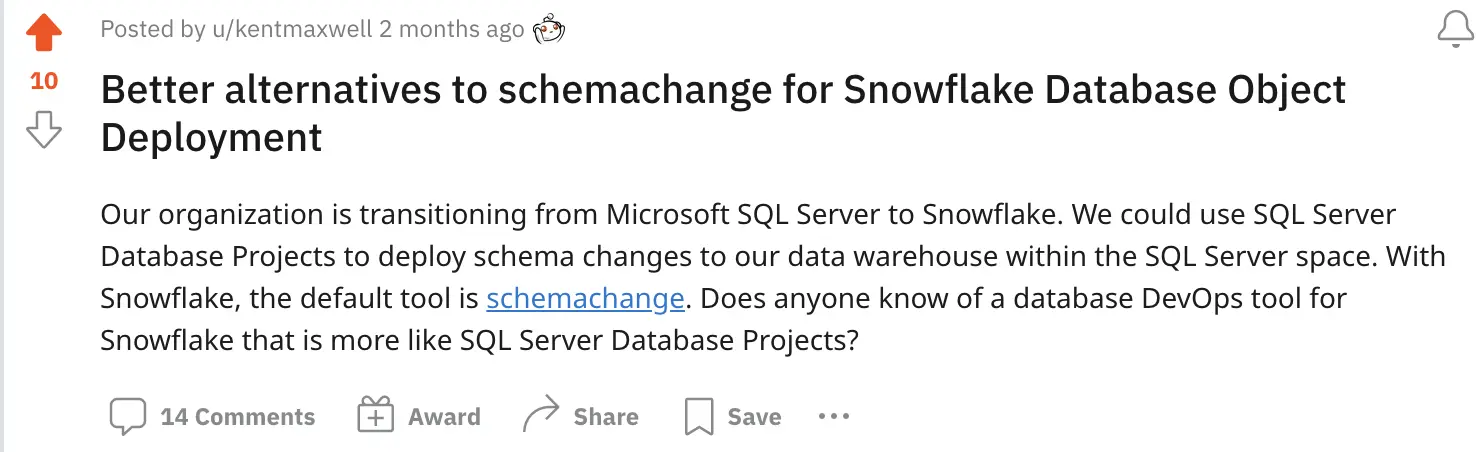1476x452 pixels.
Task: Toggle post notifications with the bell
Action: tap(1455, 29)
